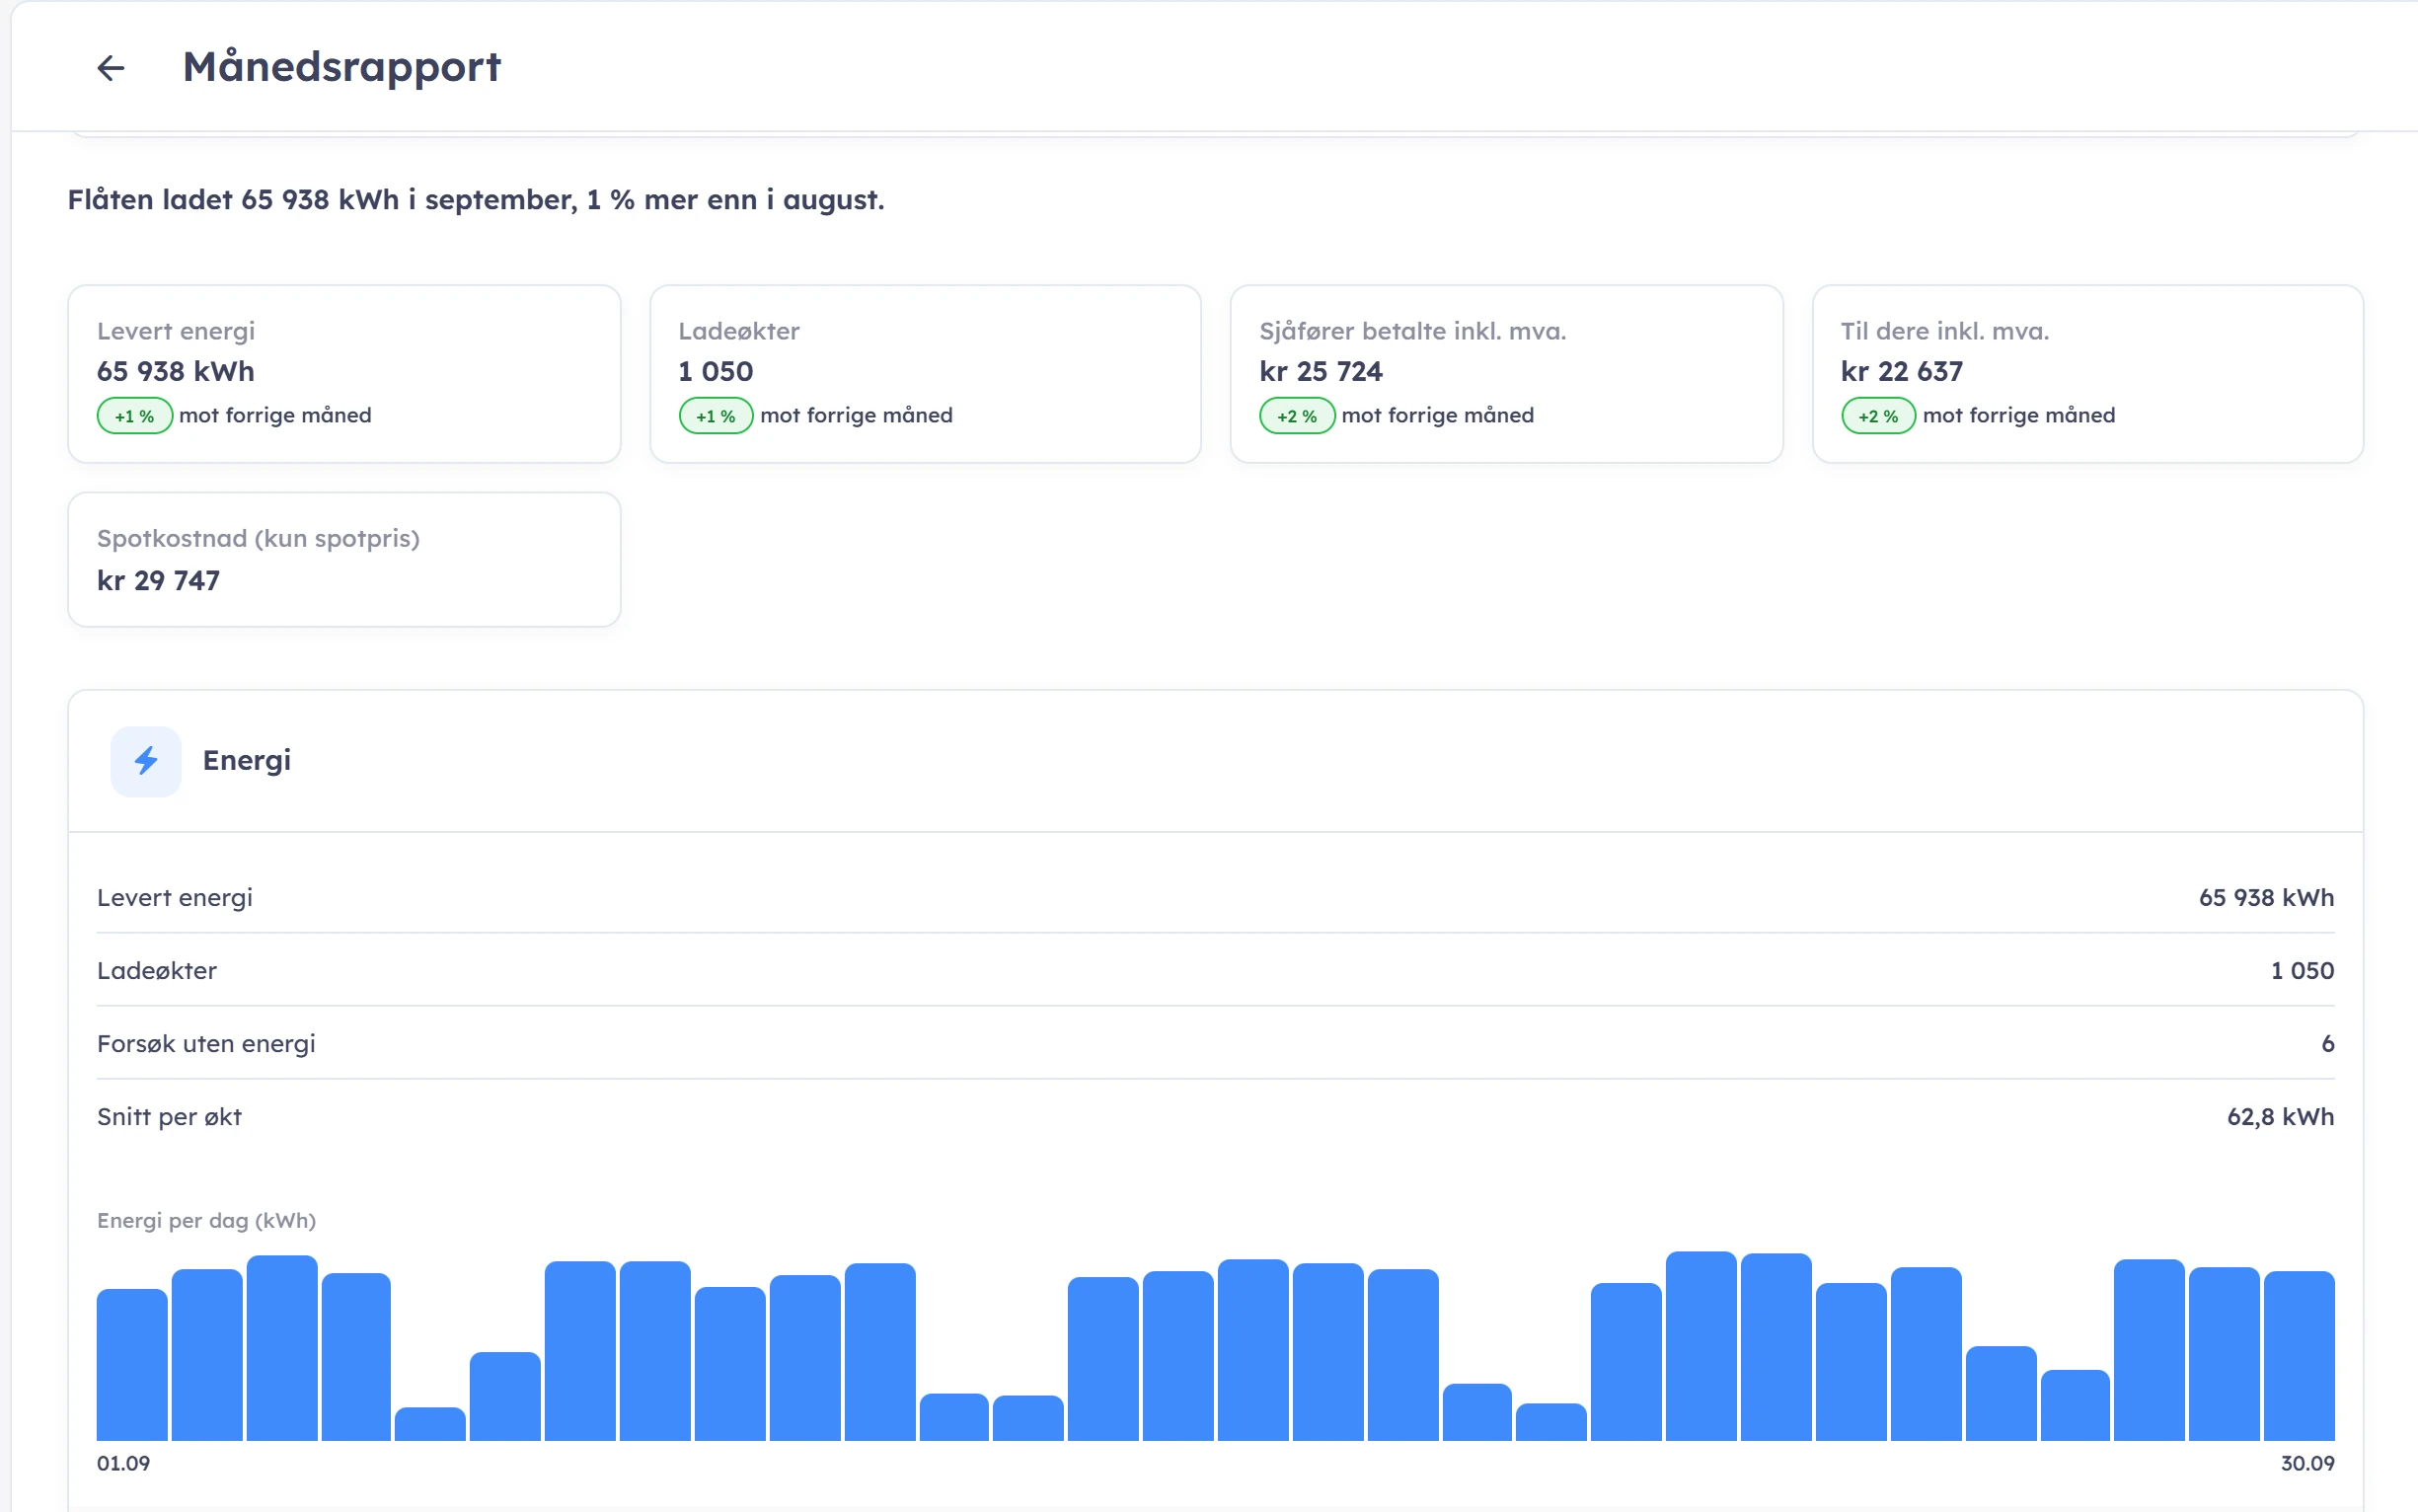Click the +2 % badge under Til dere

1878,416
